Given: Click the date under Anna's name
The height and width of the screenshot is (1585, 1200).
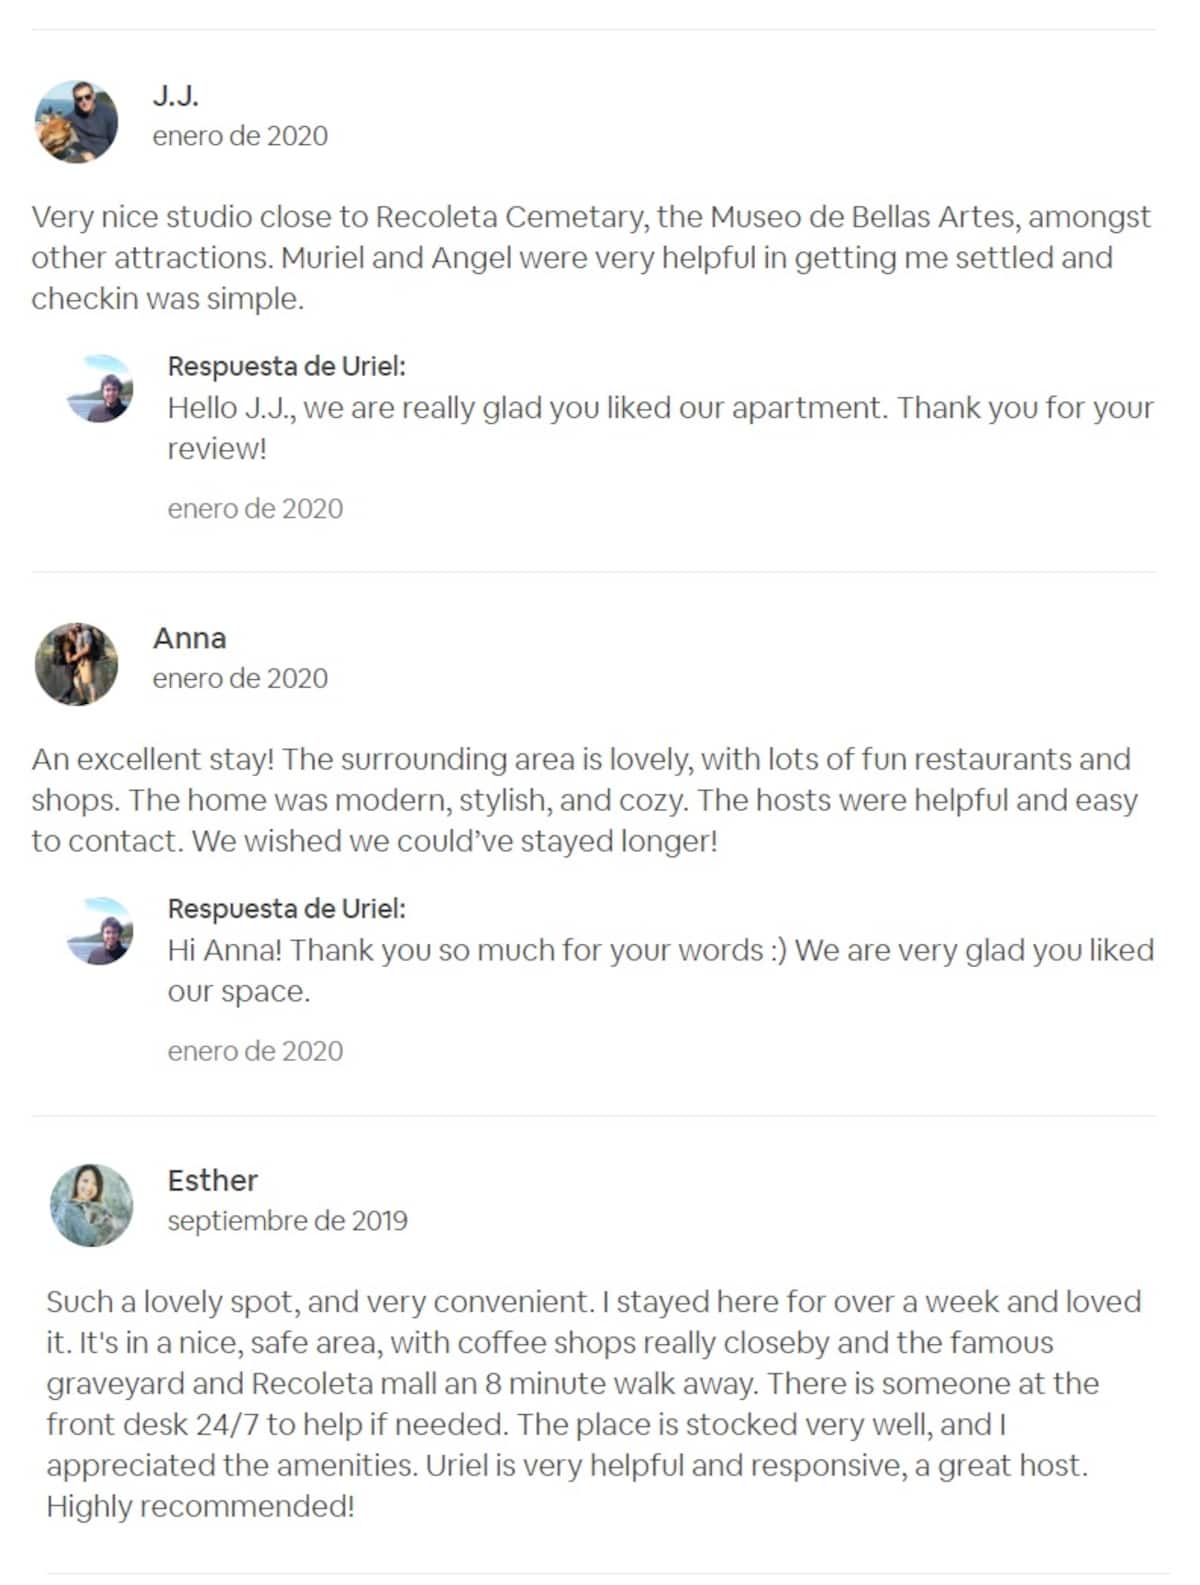Looking at the screenshot, I should click(x=240, y=678).
